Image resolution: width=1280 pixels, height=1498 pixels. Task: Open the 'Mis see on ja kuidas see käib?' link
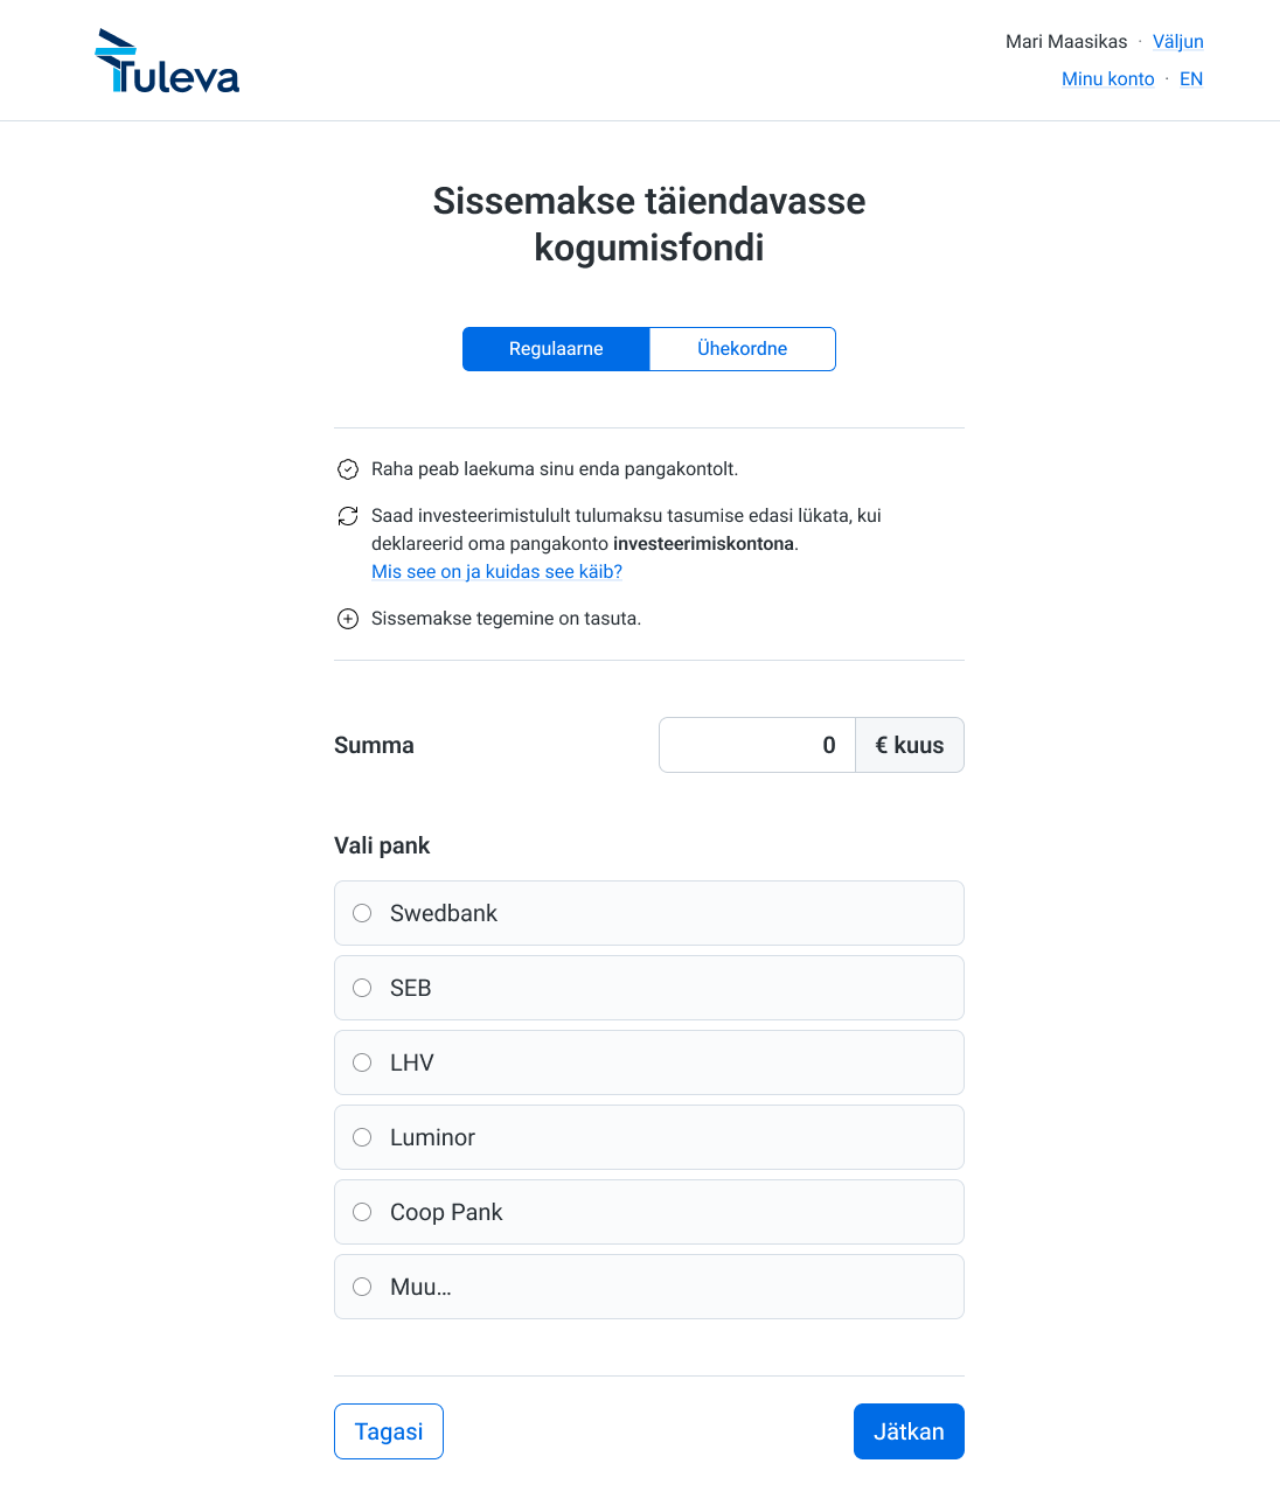(497, 572)
